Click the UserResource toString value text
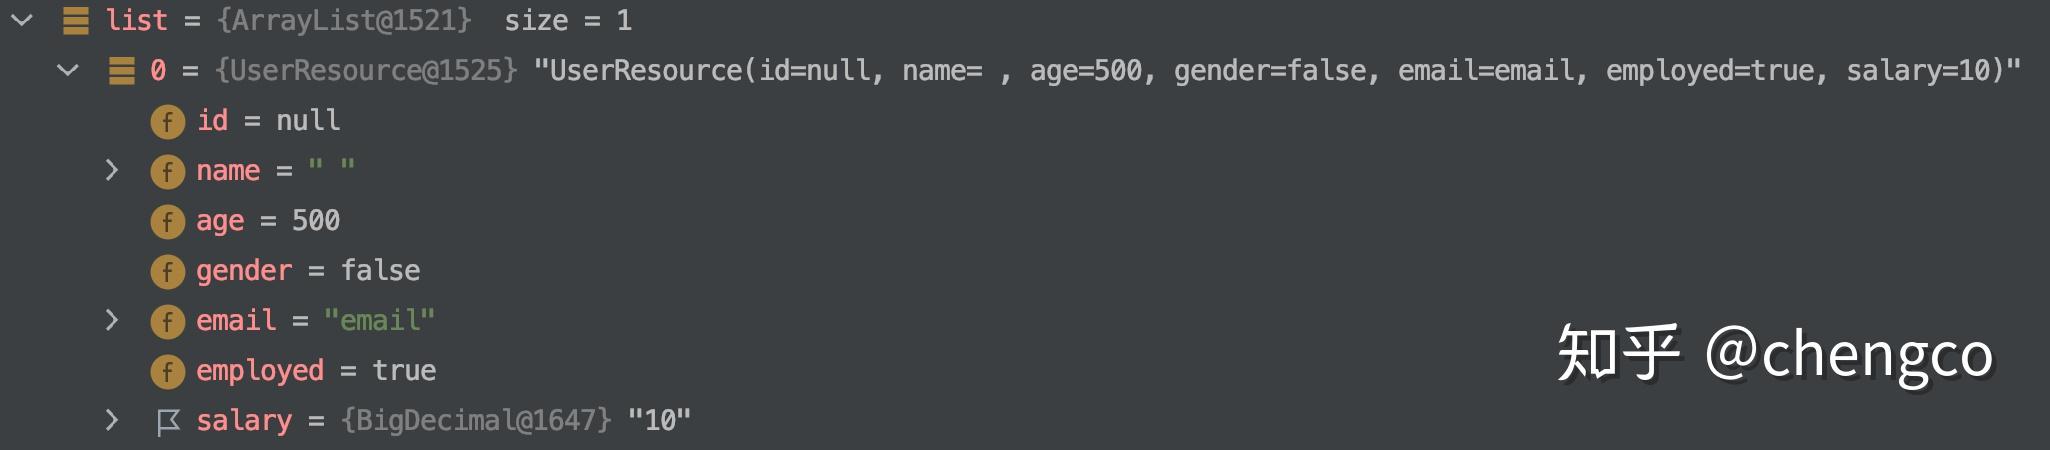Image resolution: width=2050 pixels, height=450 pixels. click(x=1276, y=71)
